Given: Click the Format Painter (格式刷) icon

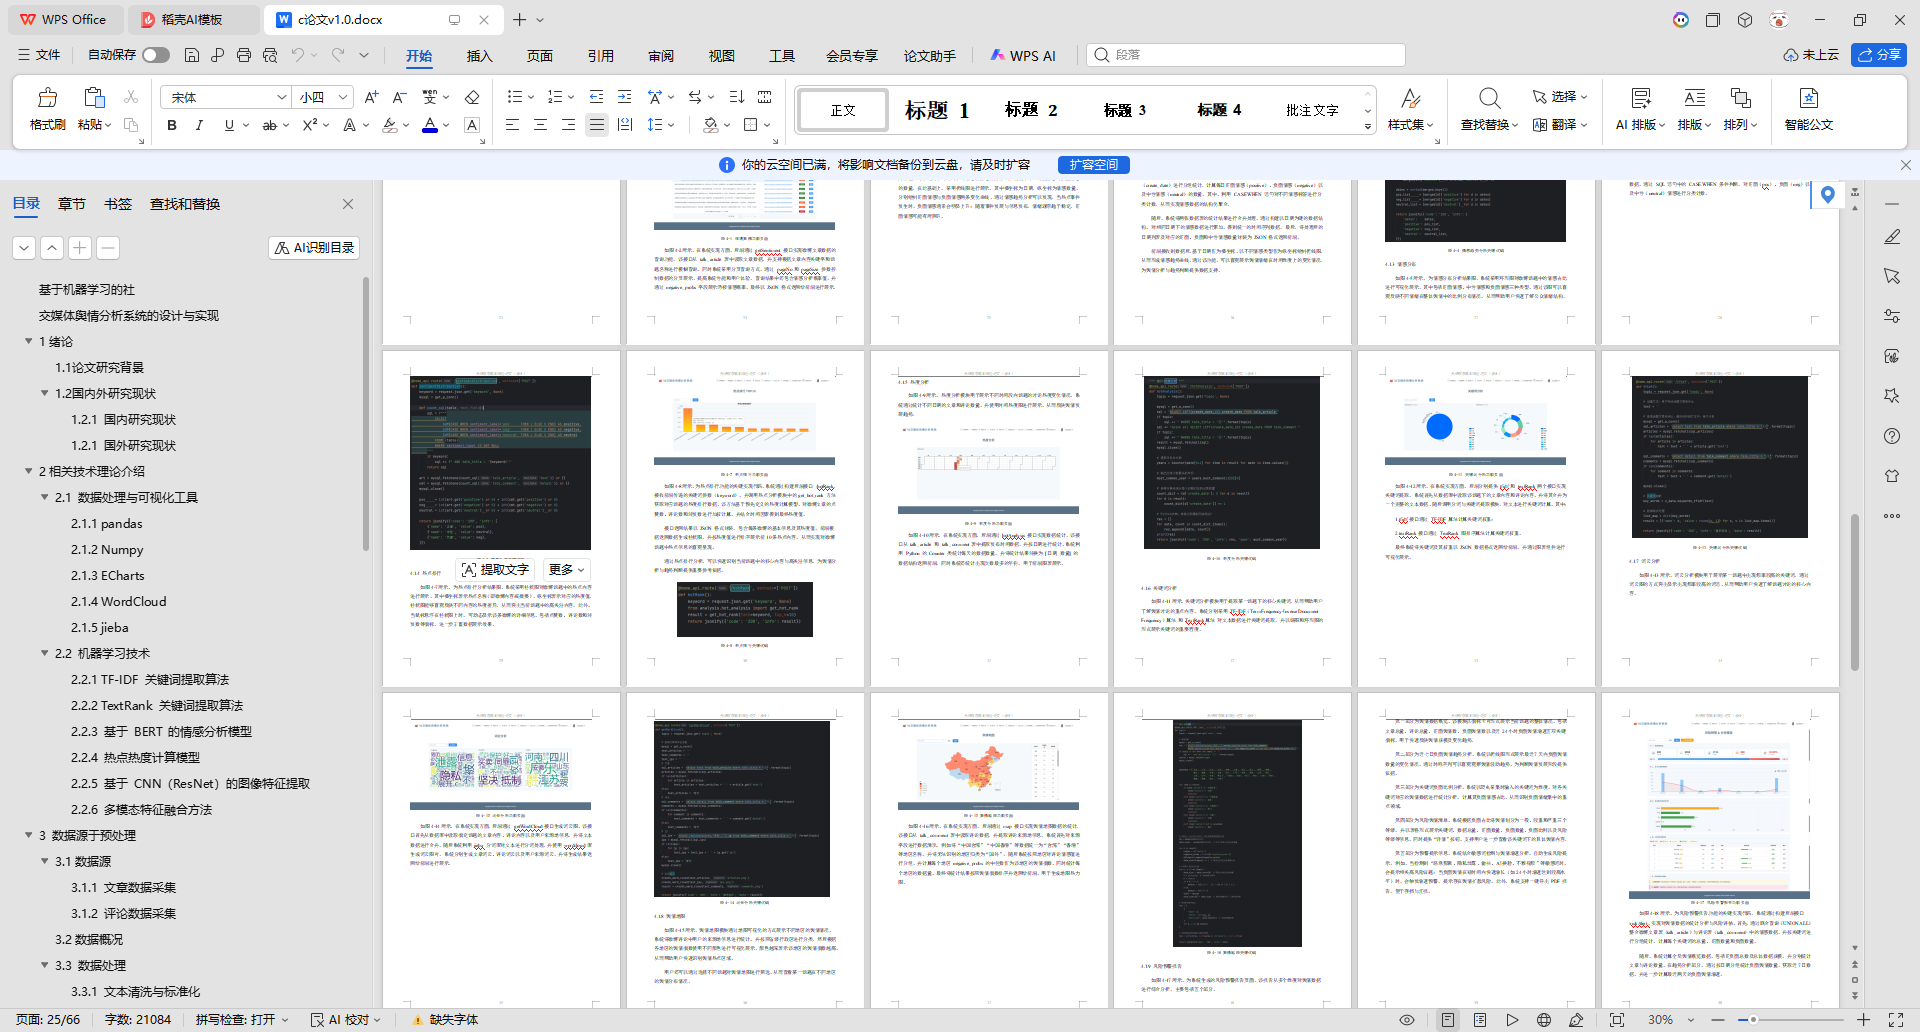Looking at the screenshot, I should 47,98.
